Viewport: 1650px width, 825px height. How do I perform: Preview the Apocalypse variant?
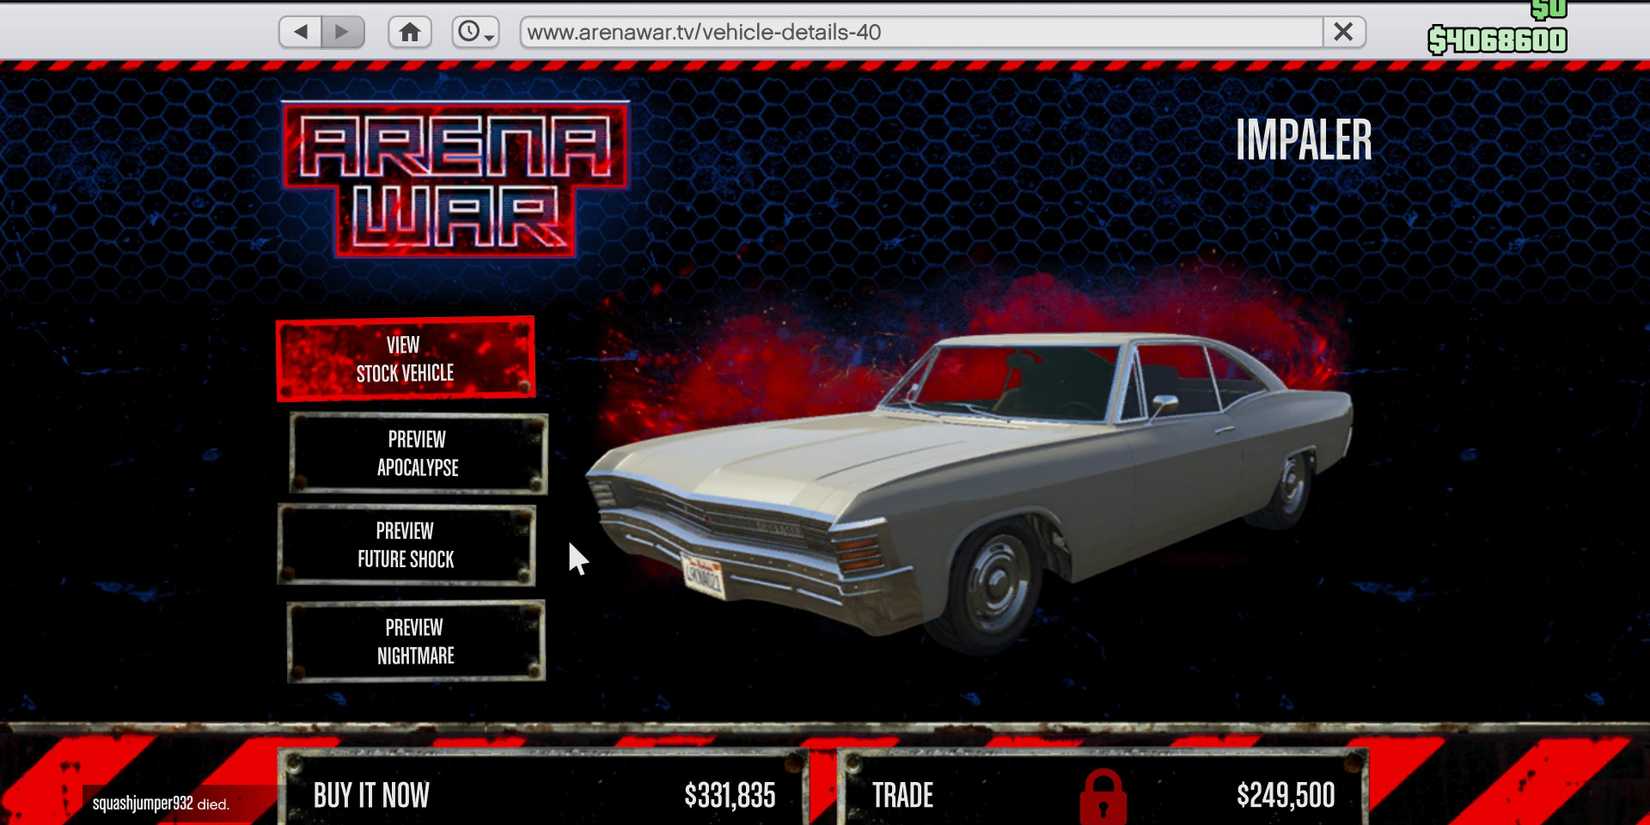418,454
